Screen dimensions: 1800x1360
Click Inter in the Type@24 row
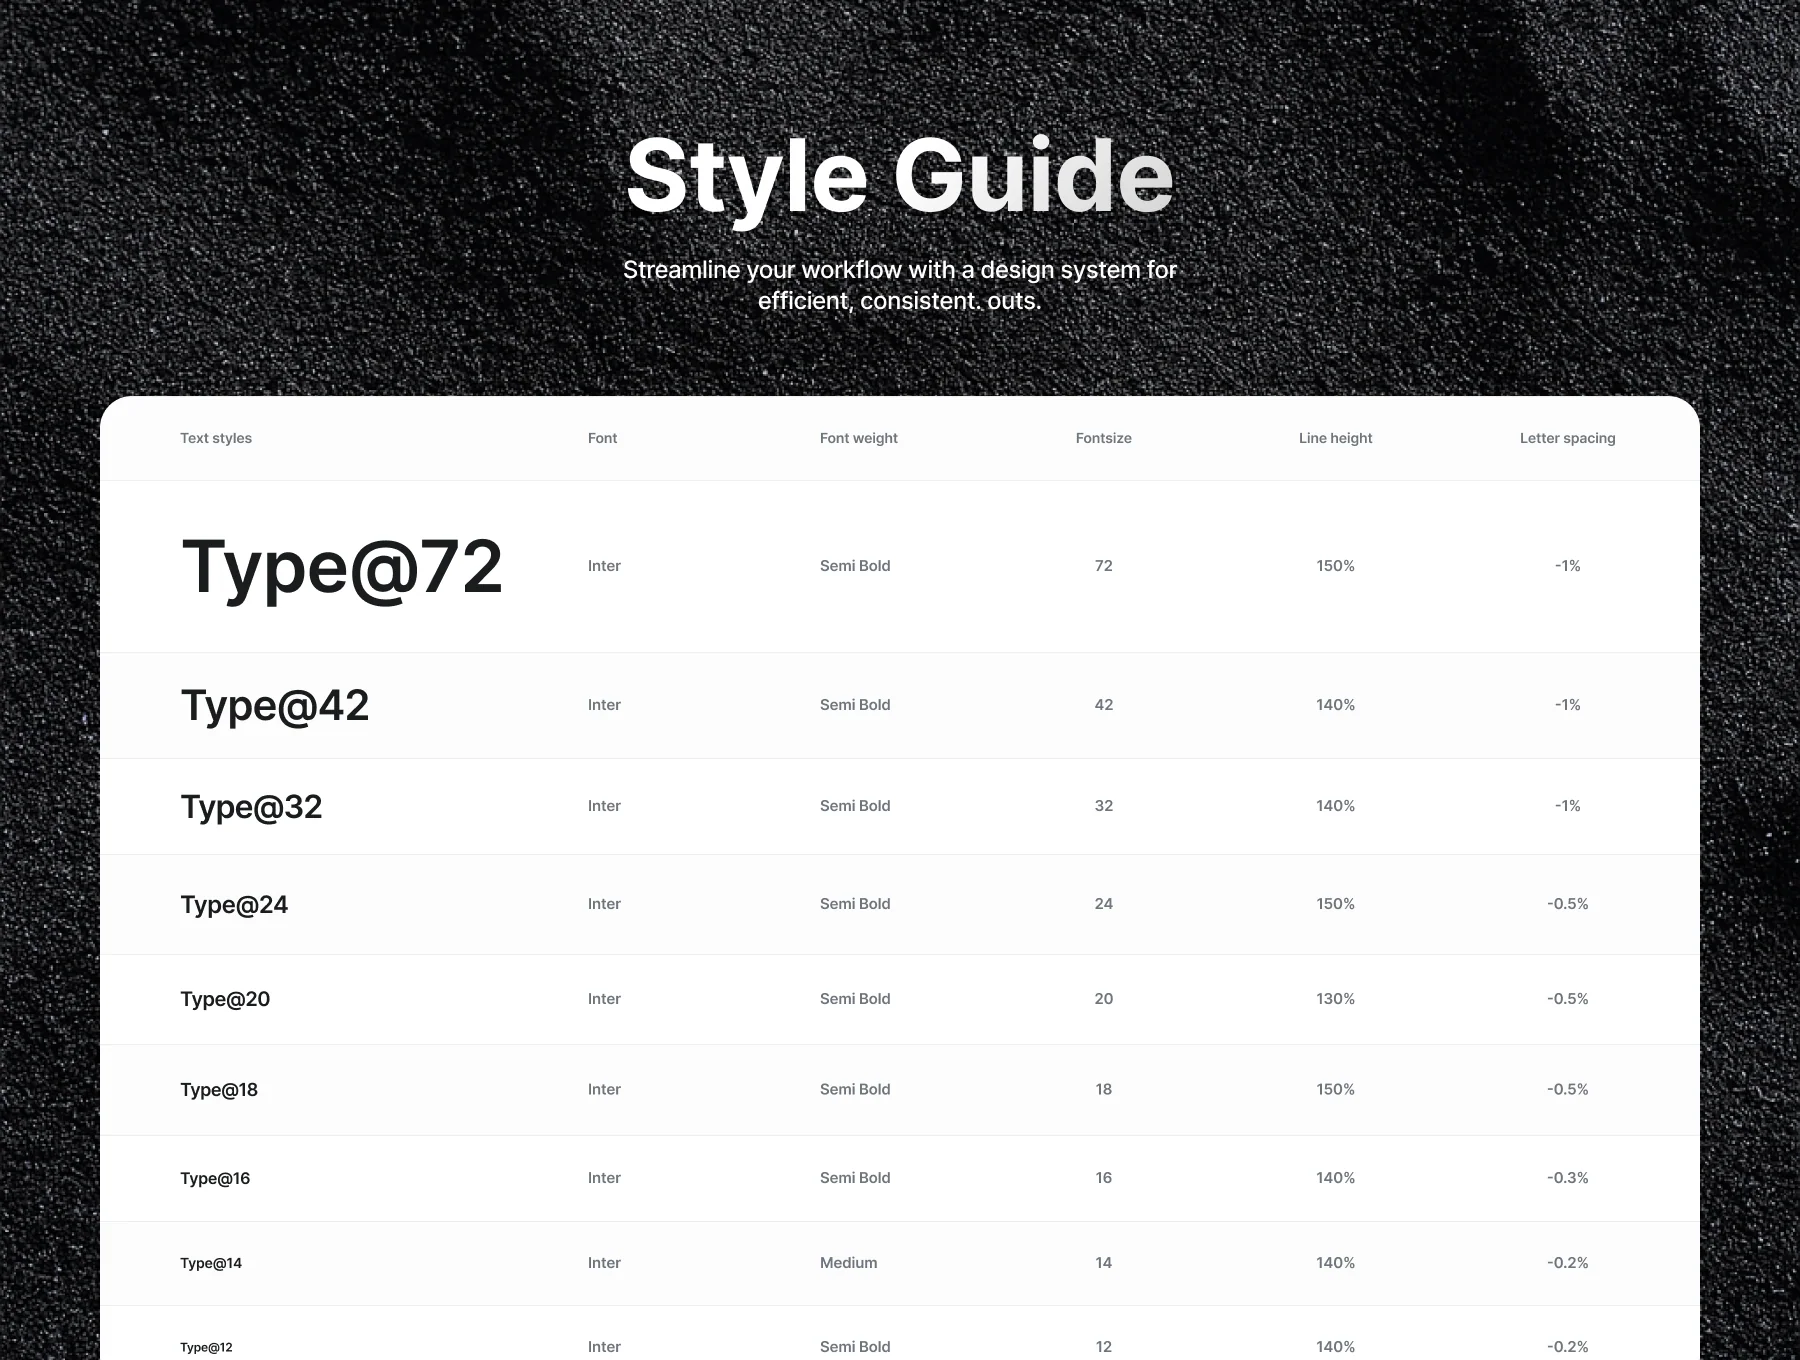click(x=604, y=904)
